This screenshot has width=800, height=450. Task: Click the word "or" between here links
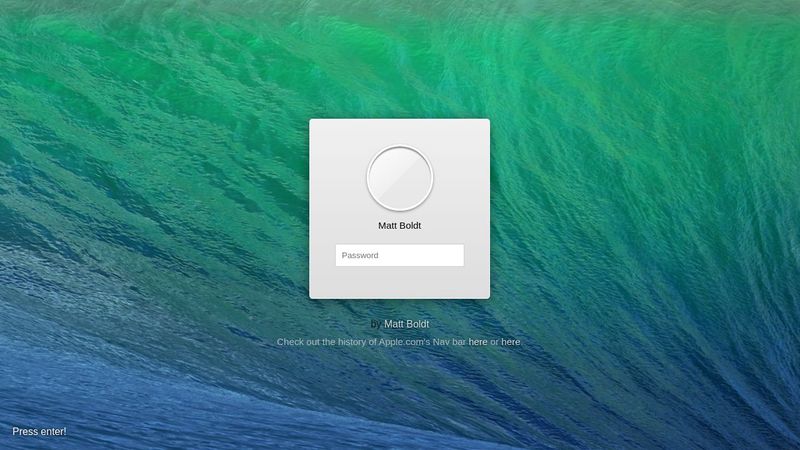494,342
